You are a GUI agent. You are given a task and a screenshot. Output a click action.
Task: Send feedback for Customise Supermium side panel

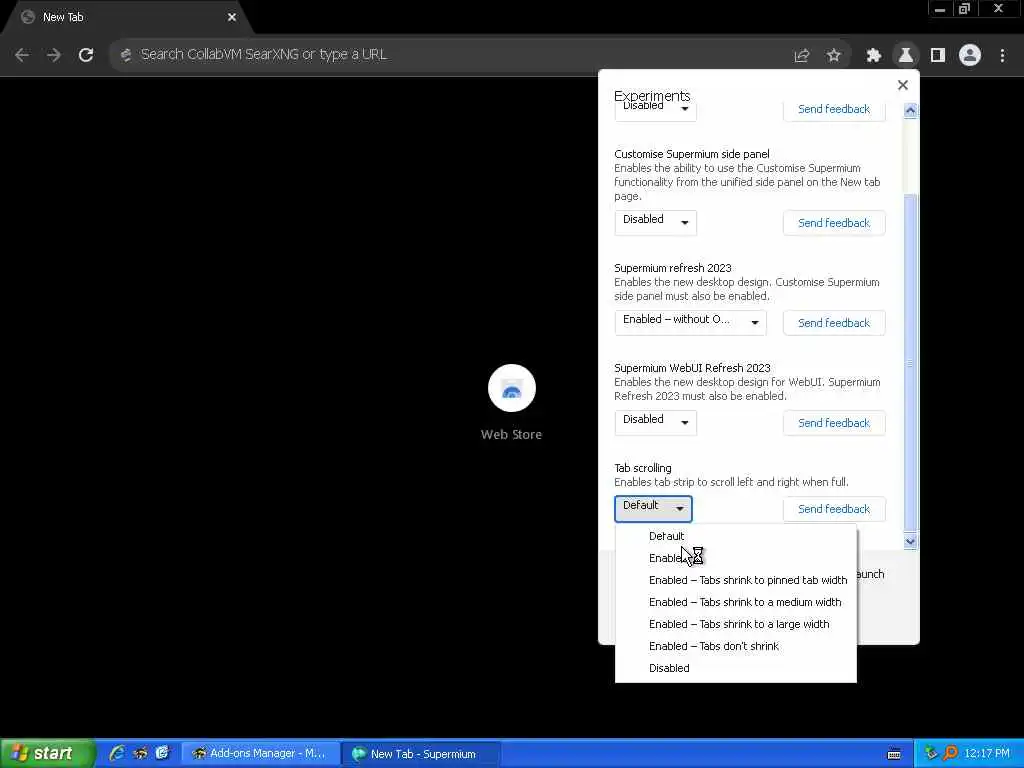(834, 223)
